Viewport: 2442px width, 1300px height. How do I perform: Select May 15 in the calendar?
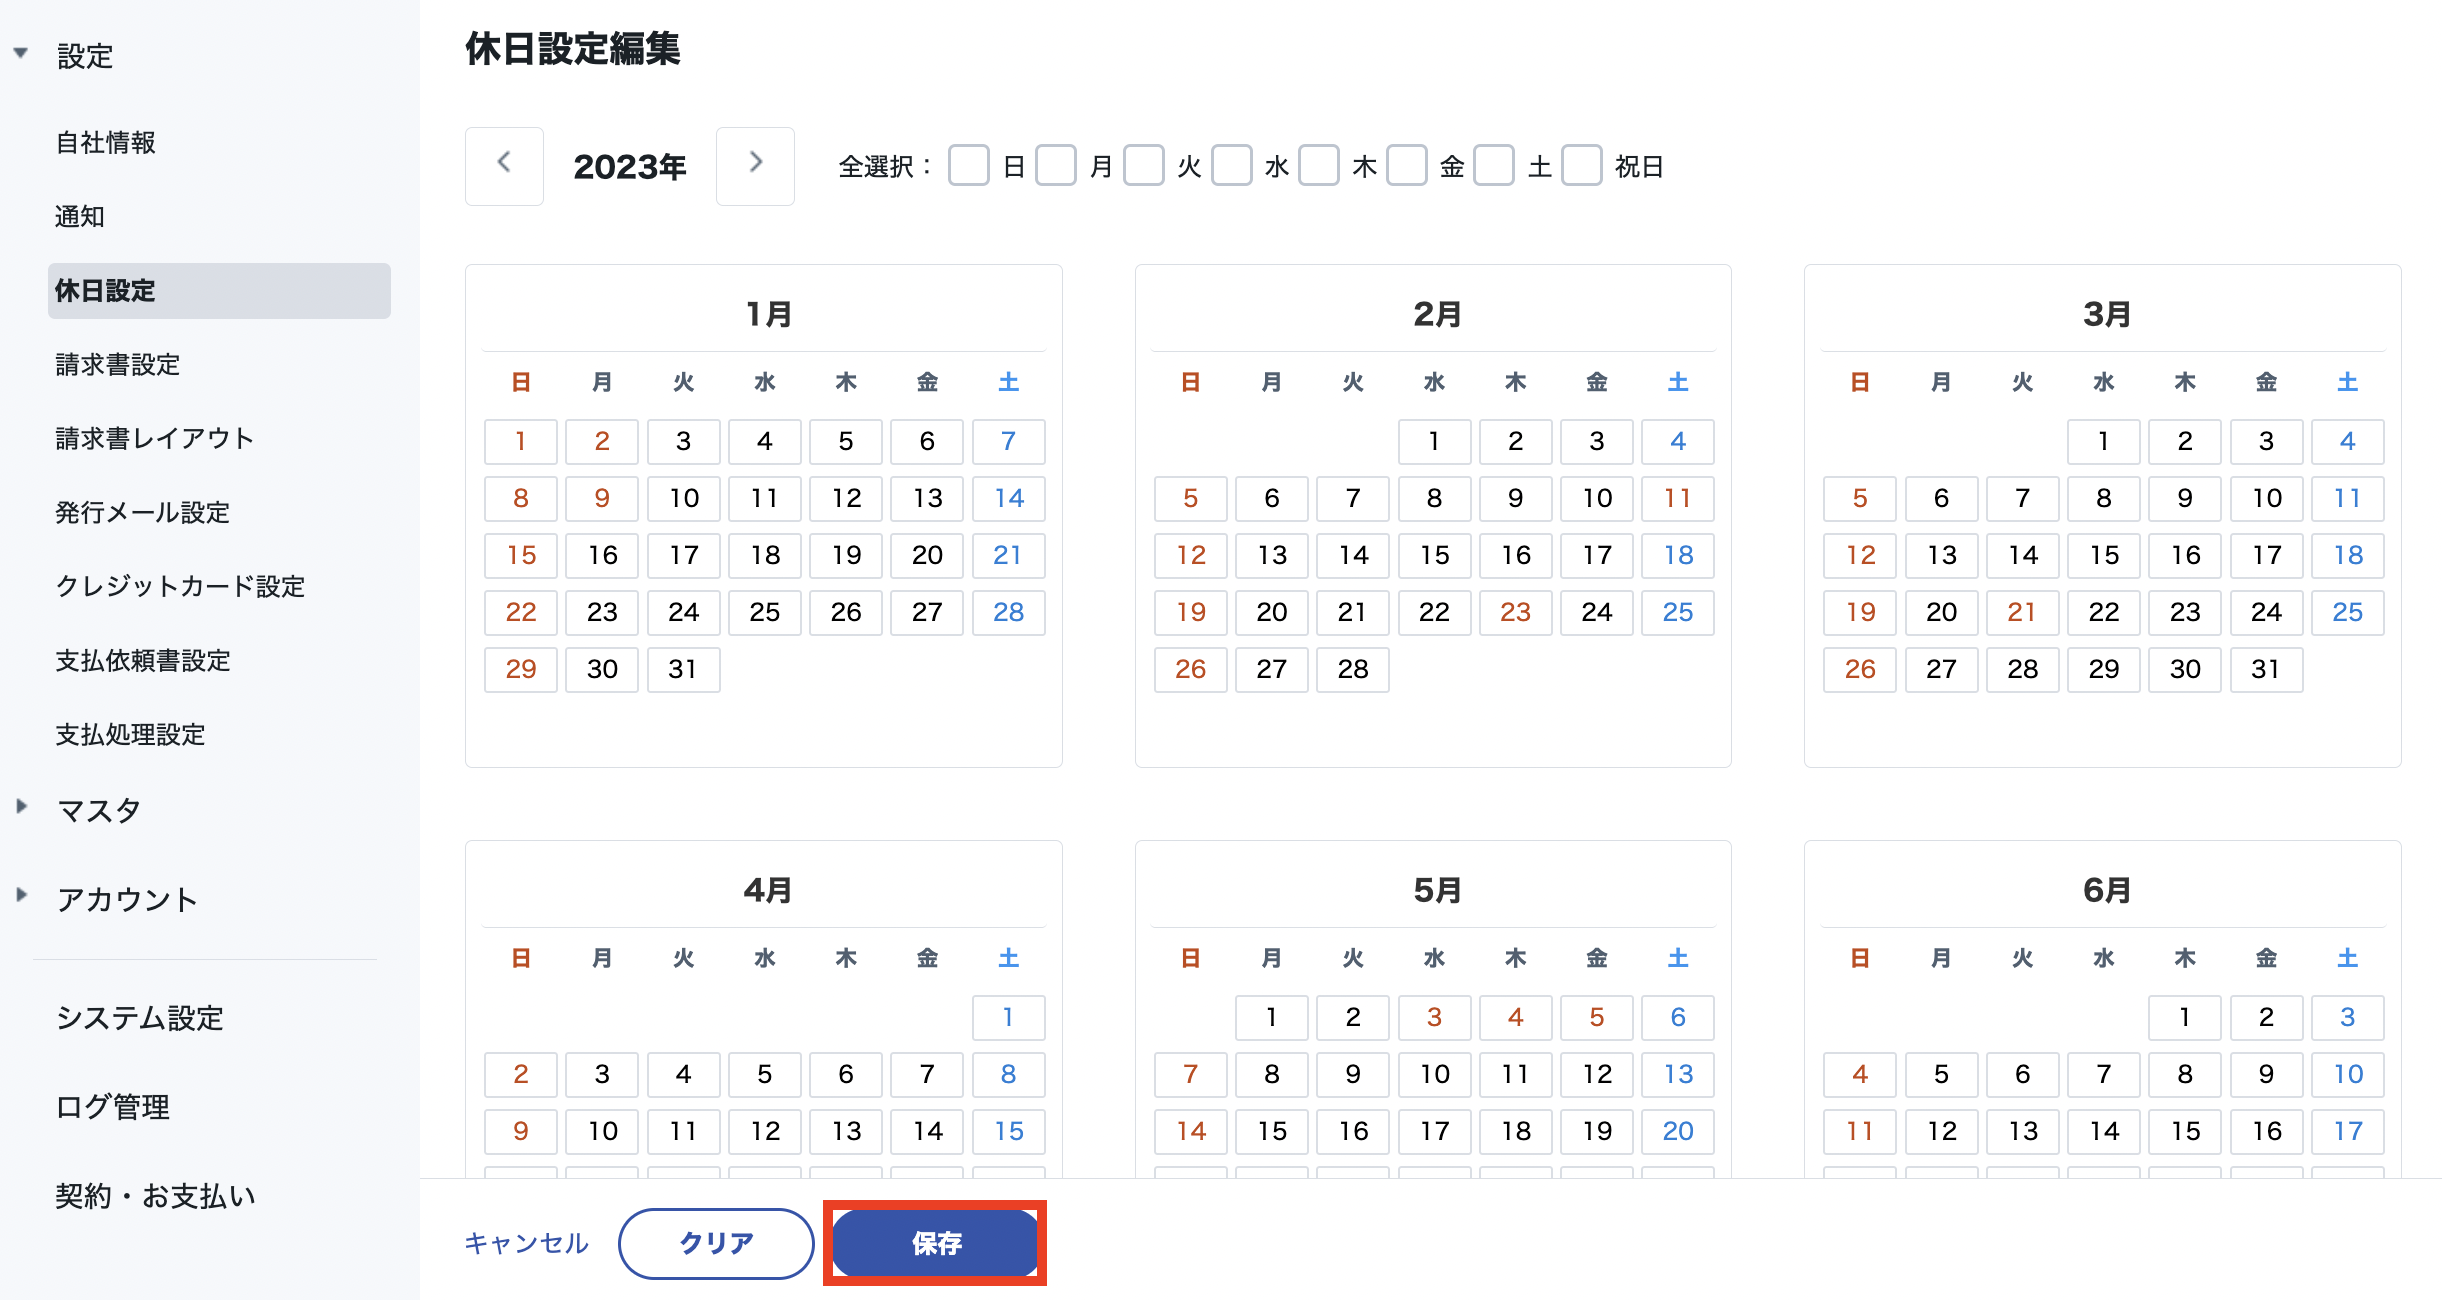tap(1272, 1131)
